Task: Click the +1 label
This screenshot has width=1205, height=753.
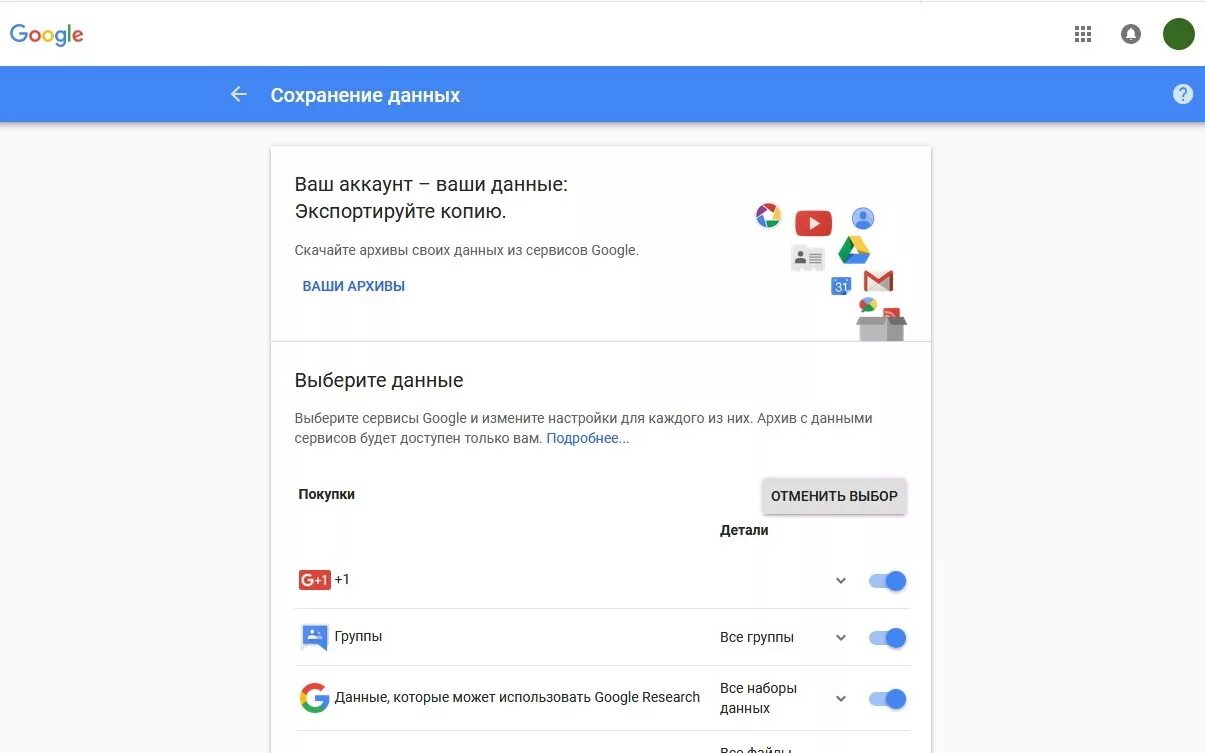Action: coord(342,579)
